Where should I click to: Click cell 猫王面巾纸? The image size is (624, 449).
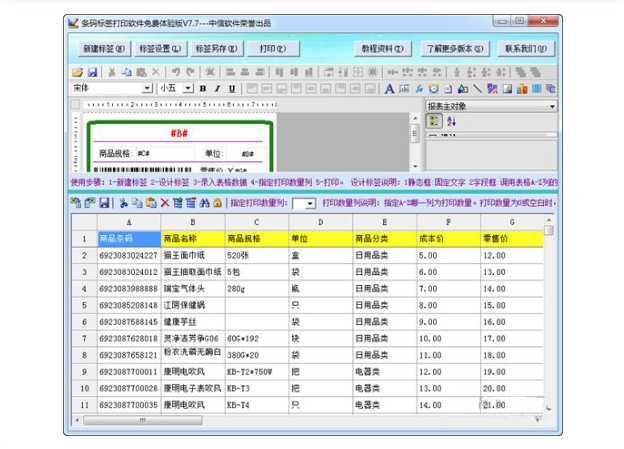coord(193,256)
